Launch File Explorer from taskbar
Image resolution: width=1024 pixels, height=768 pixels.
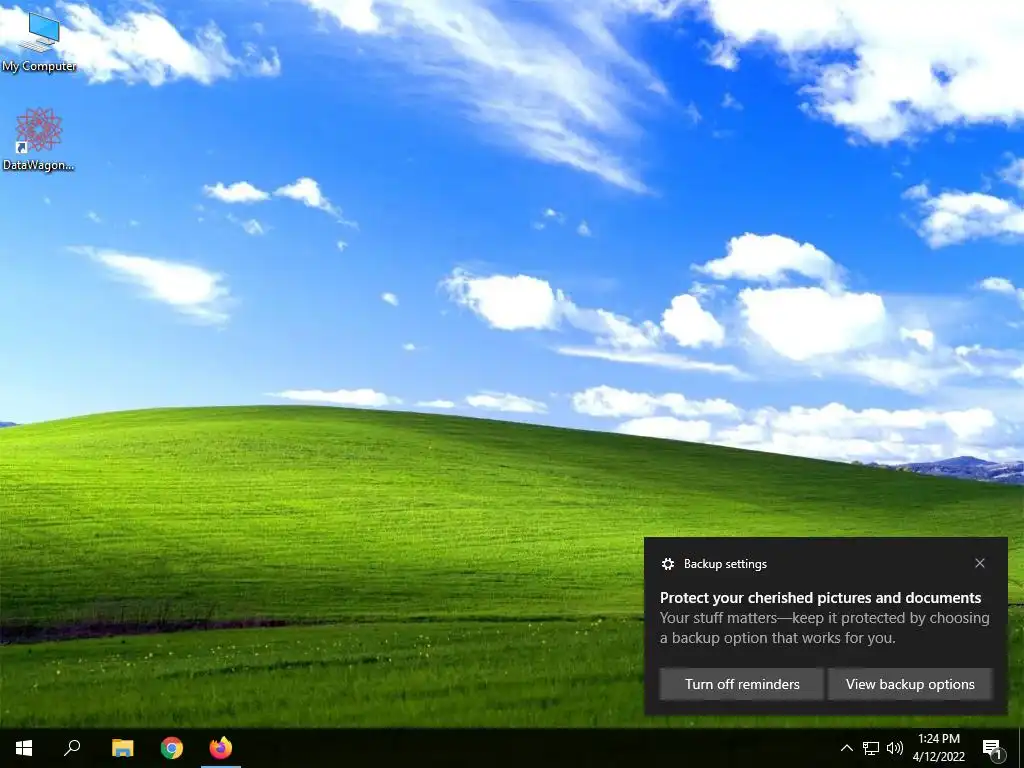point(122,748)
